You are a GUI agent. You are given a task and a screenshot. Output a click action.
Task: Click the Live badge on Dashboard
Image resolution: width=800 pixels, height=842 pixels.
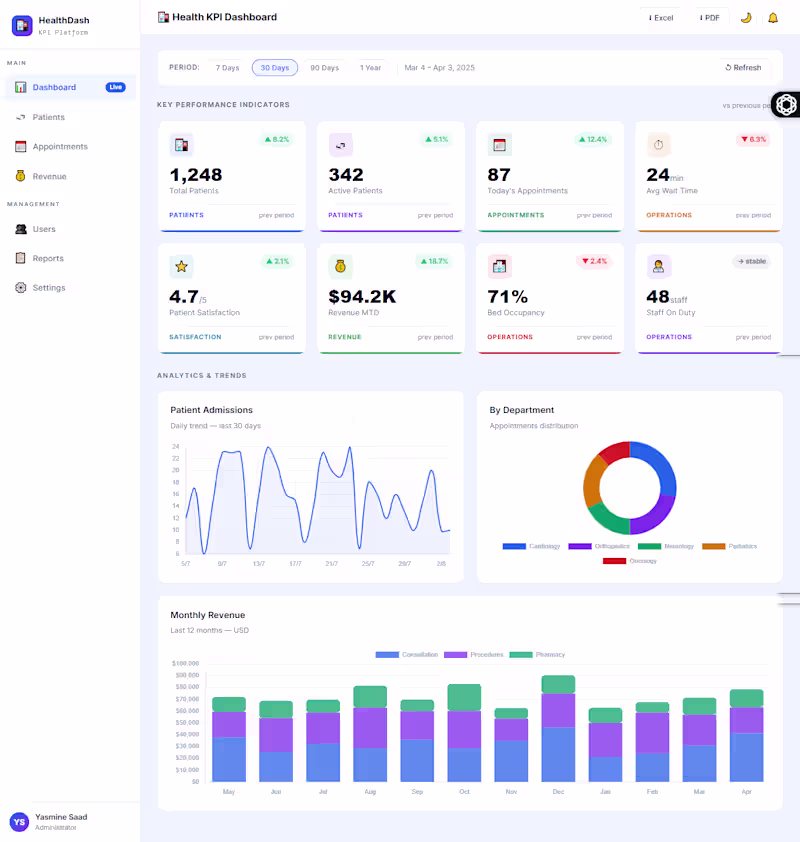(x=115, y=87)
